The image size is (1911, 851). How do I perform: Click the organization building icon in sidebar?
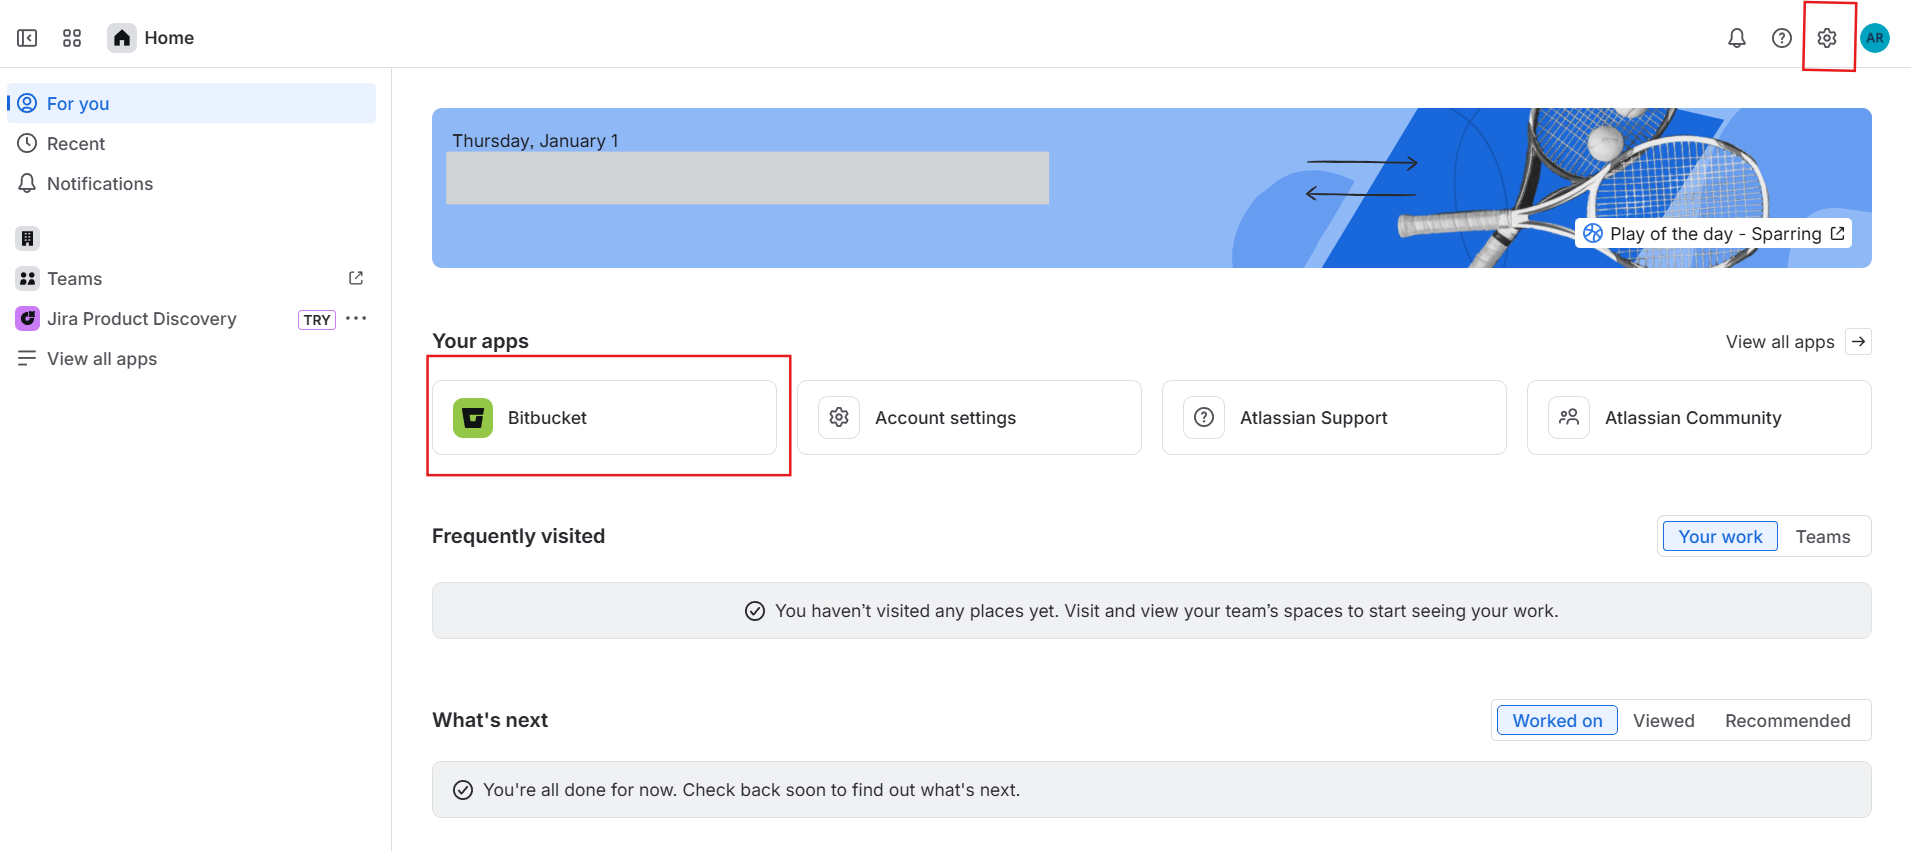click(27, 238)
